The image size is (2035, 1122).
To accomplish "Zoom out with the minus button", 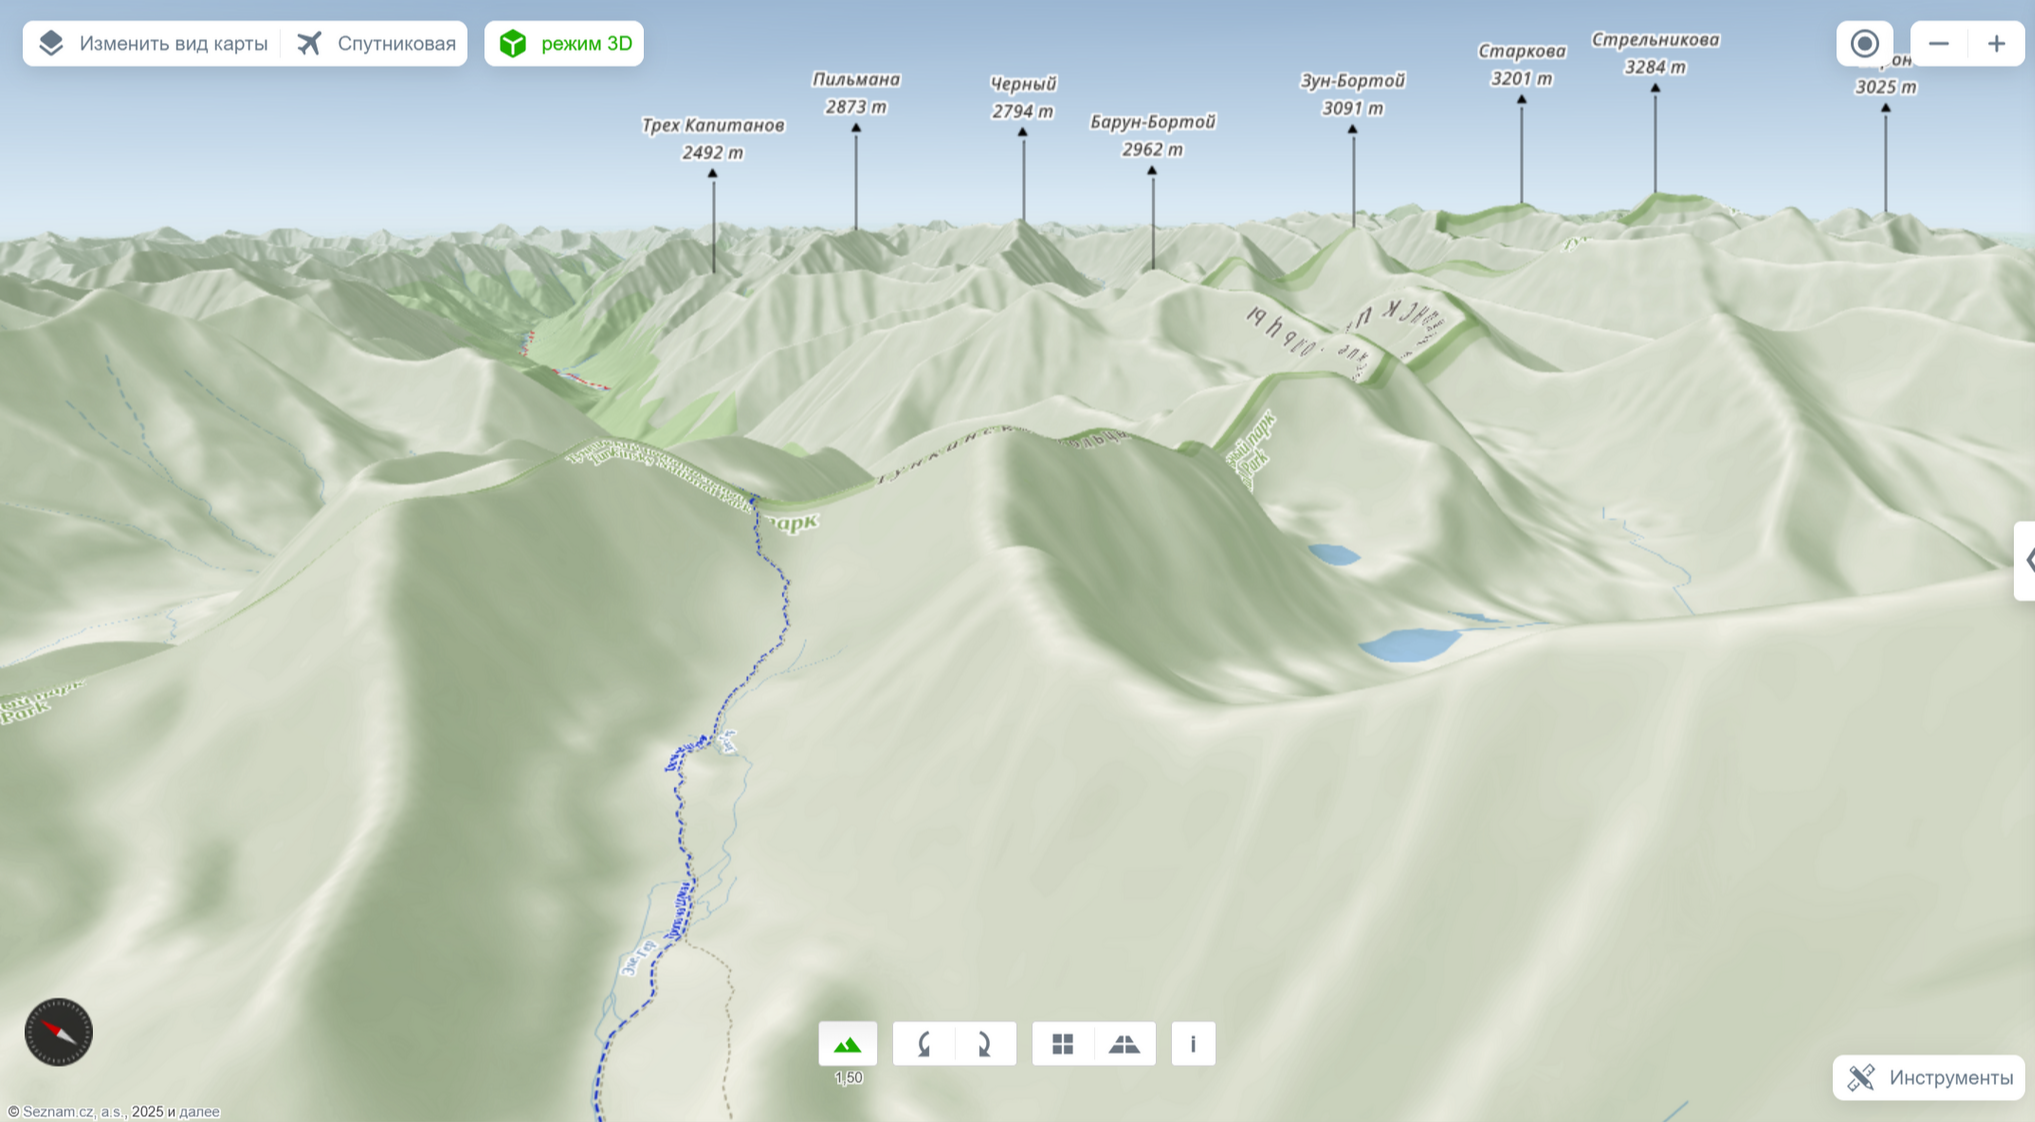I will point(1938,44).
